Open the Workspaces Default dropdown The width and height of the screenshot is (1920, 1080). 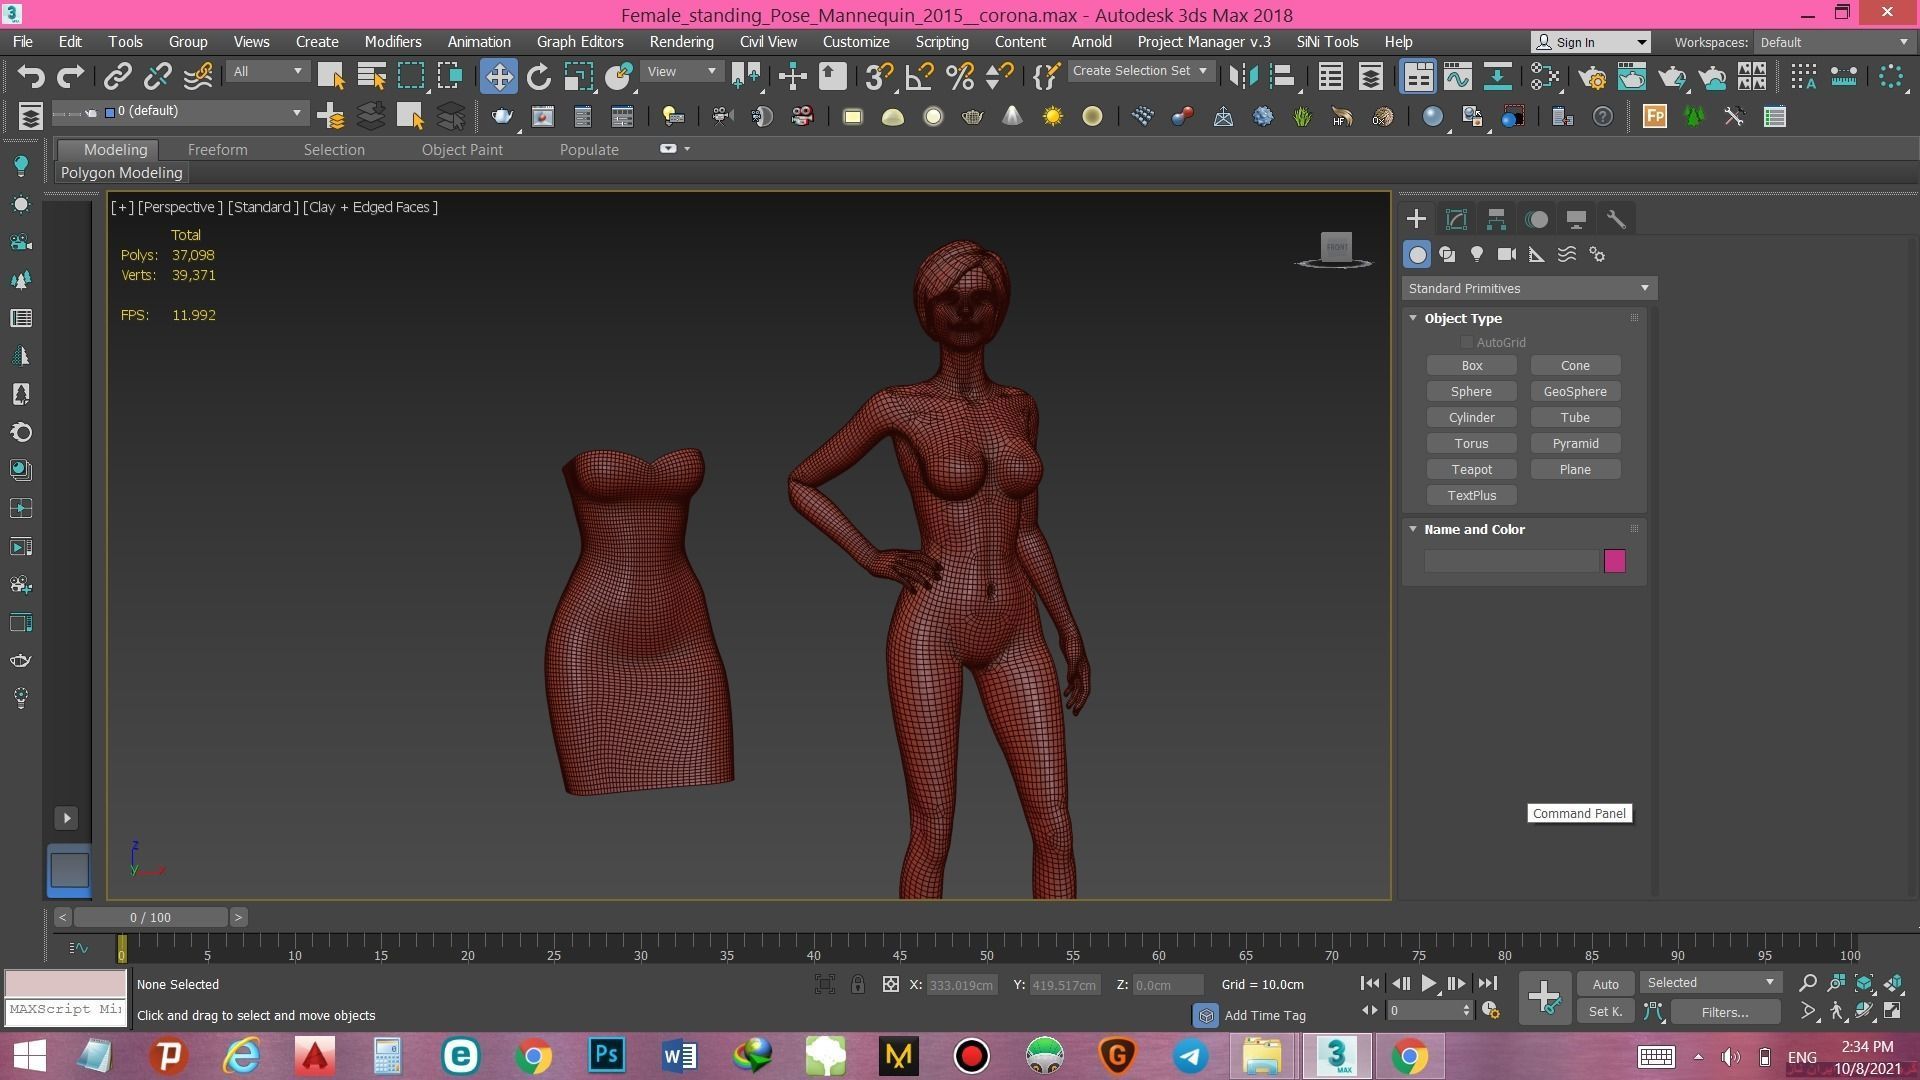pos(1834,42)
